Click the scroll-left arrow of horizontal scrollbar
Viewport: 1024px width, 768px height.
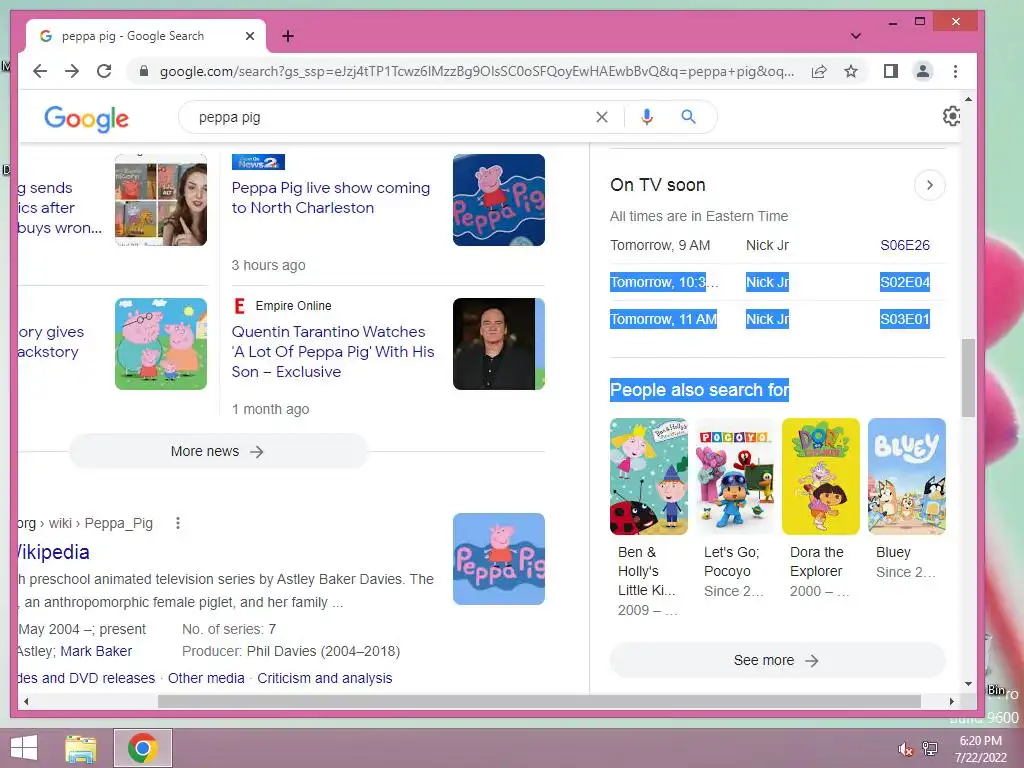pos(26,701)
